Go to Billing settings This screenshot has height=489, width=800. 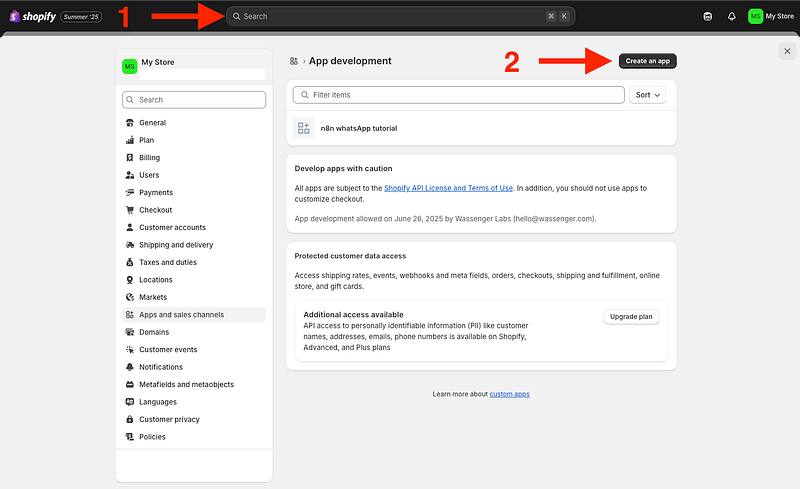pyautogui.click(x=149, y=158)
